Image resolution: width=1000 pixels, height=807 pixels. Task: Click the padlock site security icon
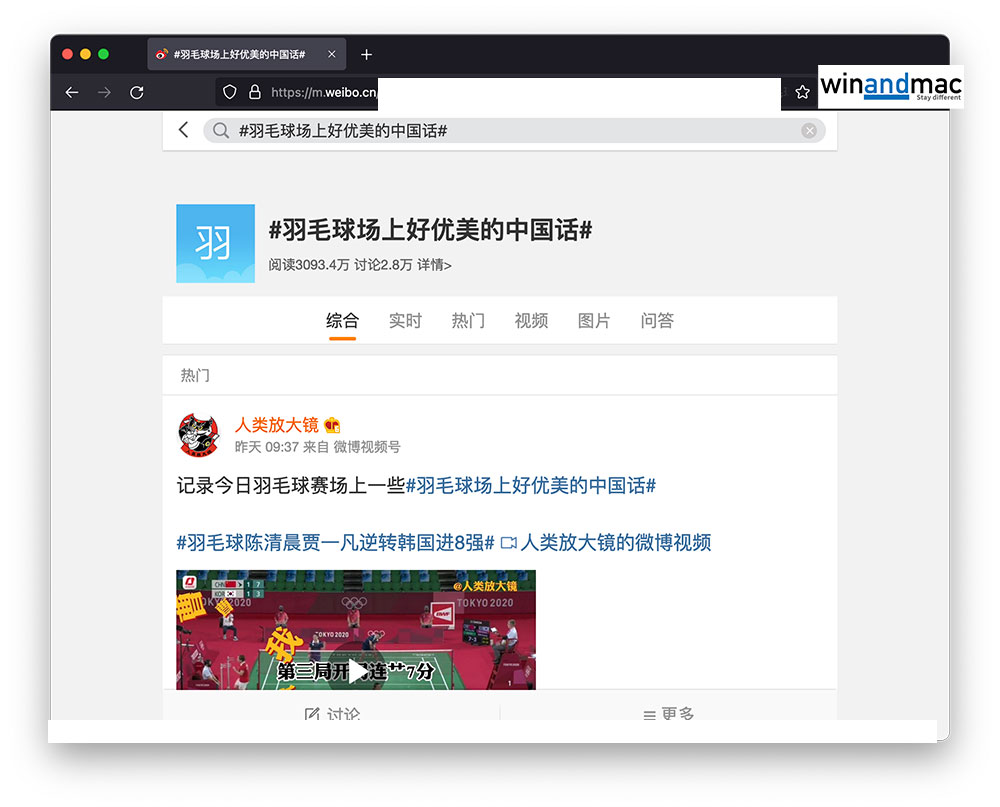click(x=254, y=92)
